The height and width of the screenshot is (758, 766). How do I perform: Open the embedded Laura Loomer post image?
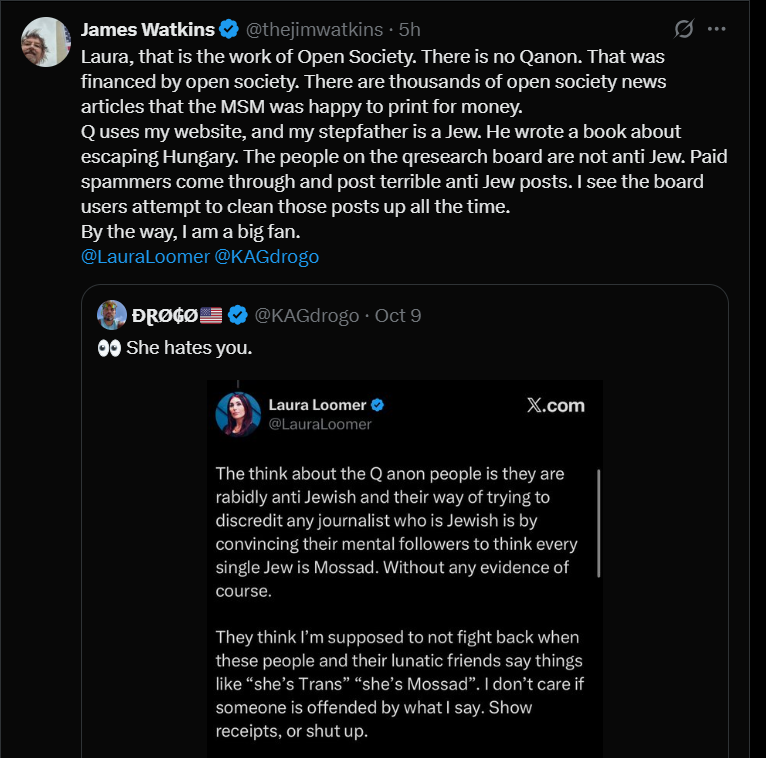click(x=405, y=600)
